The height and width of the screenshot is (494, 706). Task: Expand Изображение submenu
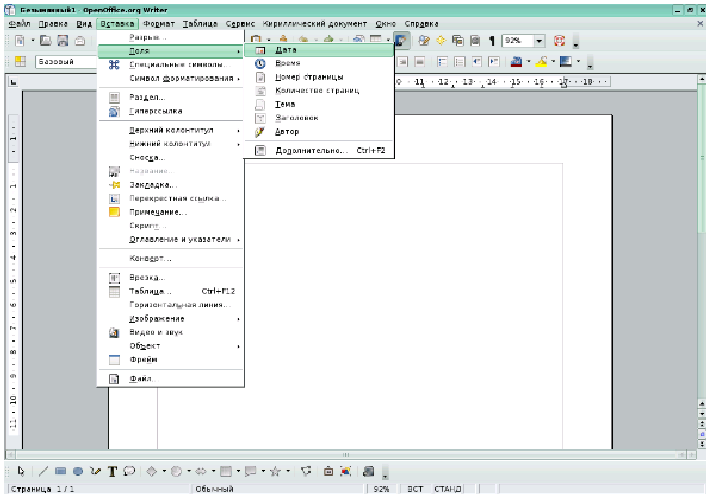(x=171, y=318)
